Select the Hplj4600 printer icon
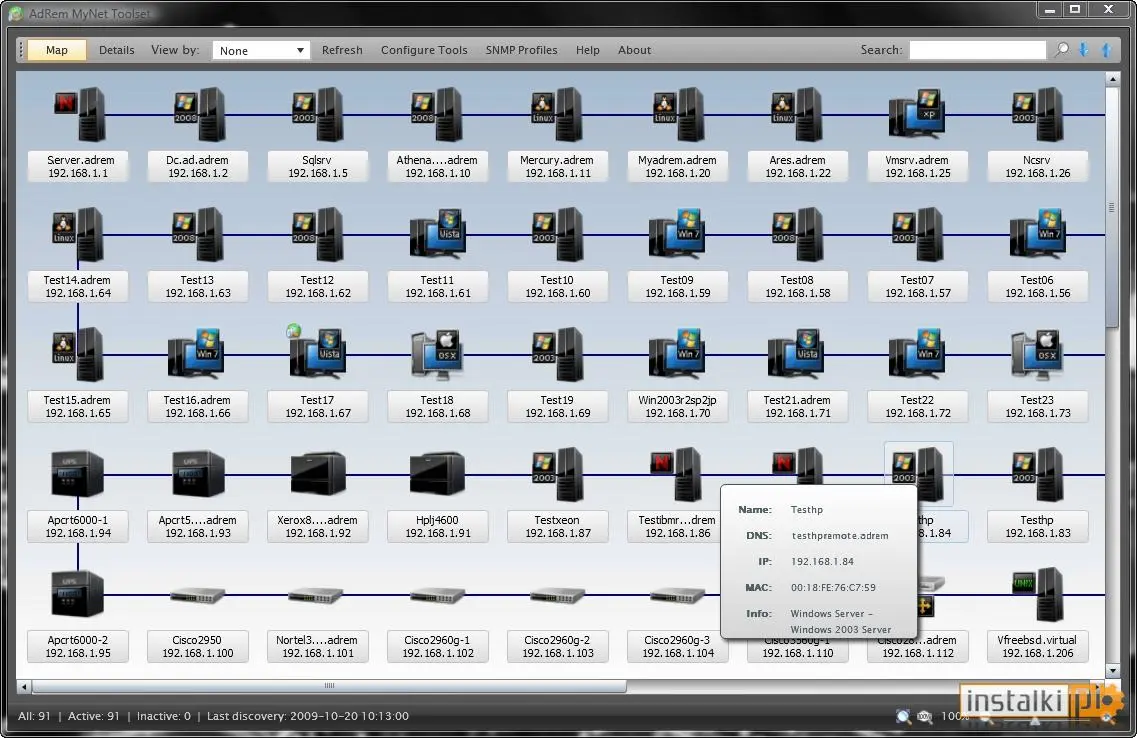This screenshot has height=738, width=1137. click(437, 473)
